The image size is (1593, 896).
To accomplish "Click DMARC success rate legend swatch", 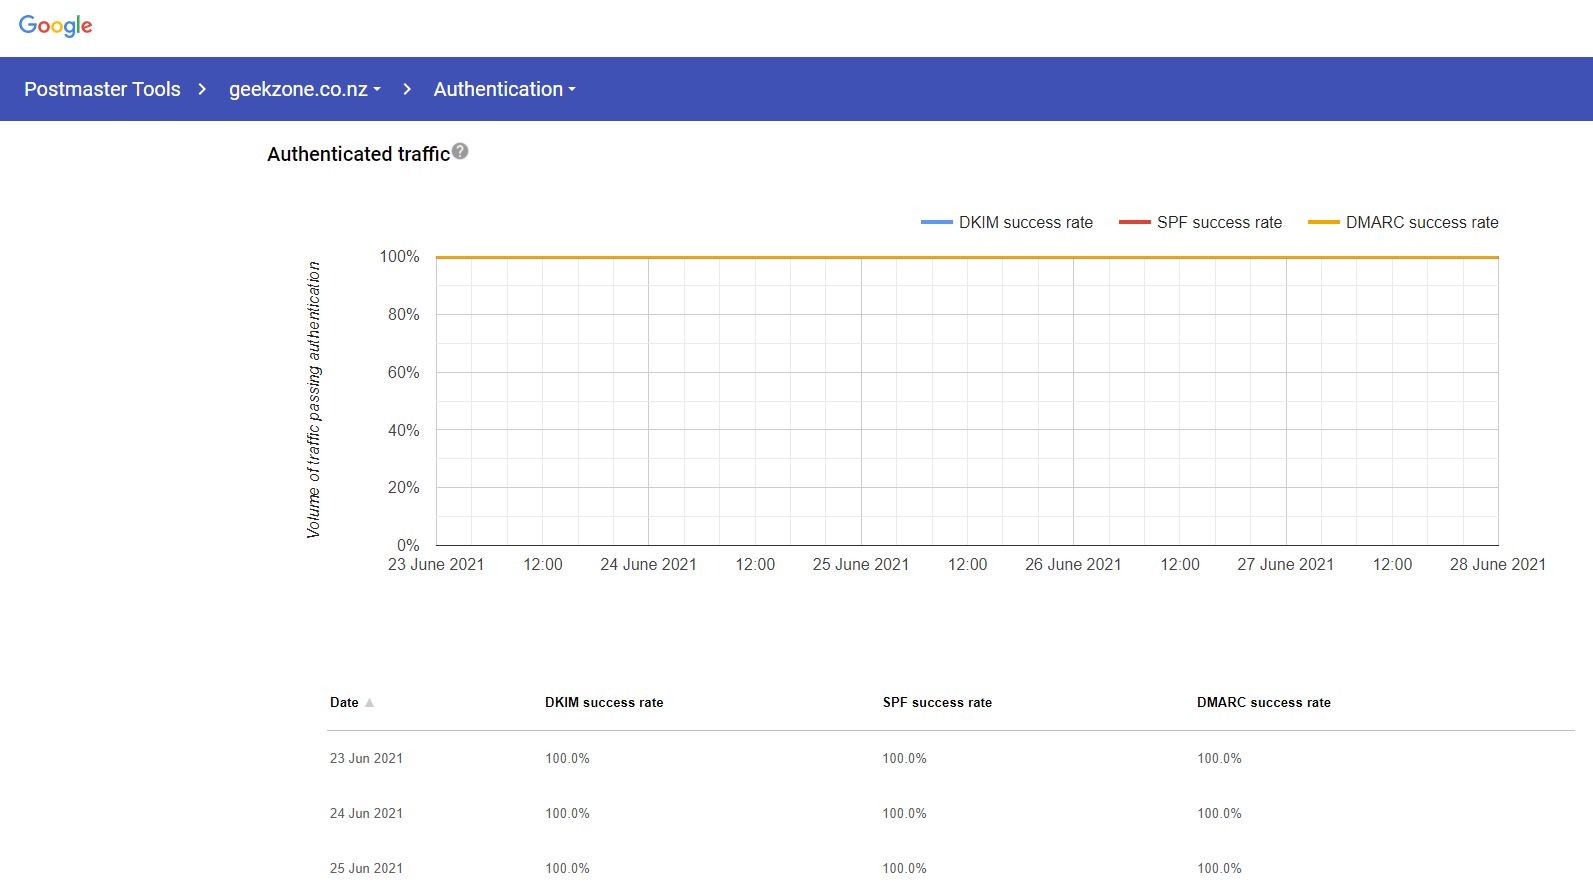I will 1323,222.
